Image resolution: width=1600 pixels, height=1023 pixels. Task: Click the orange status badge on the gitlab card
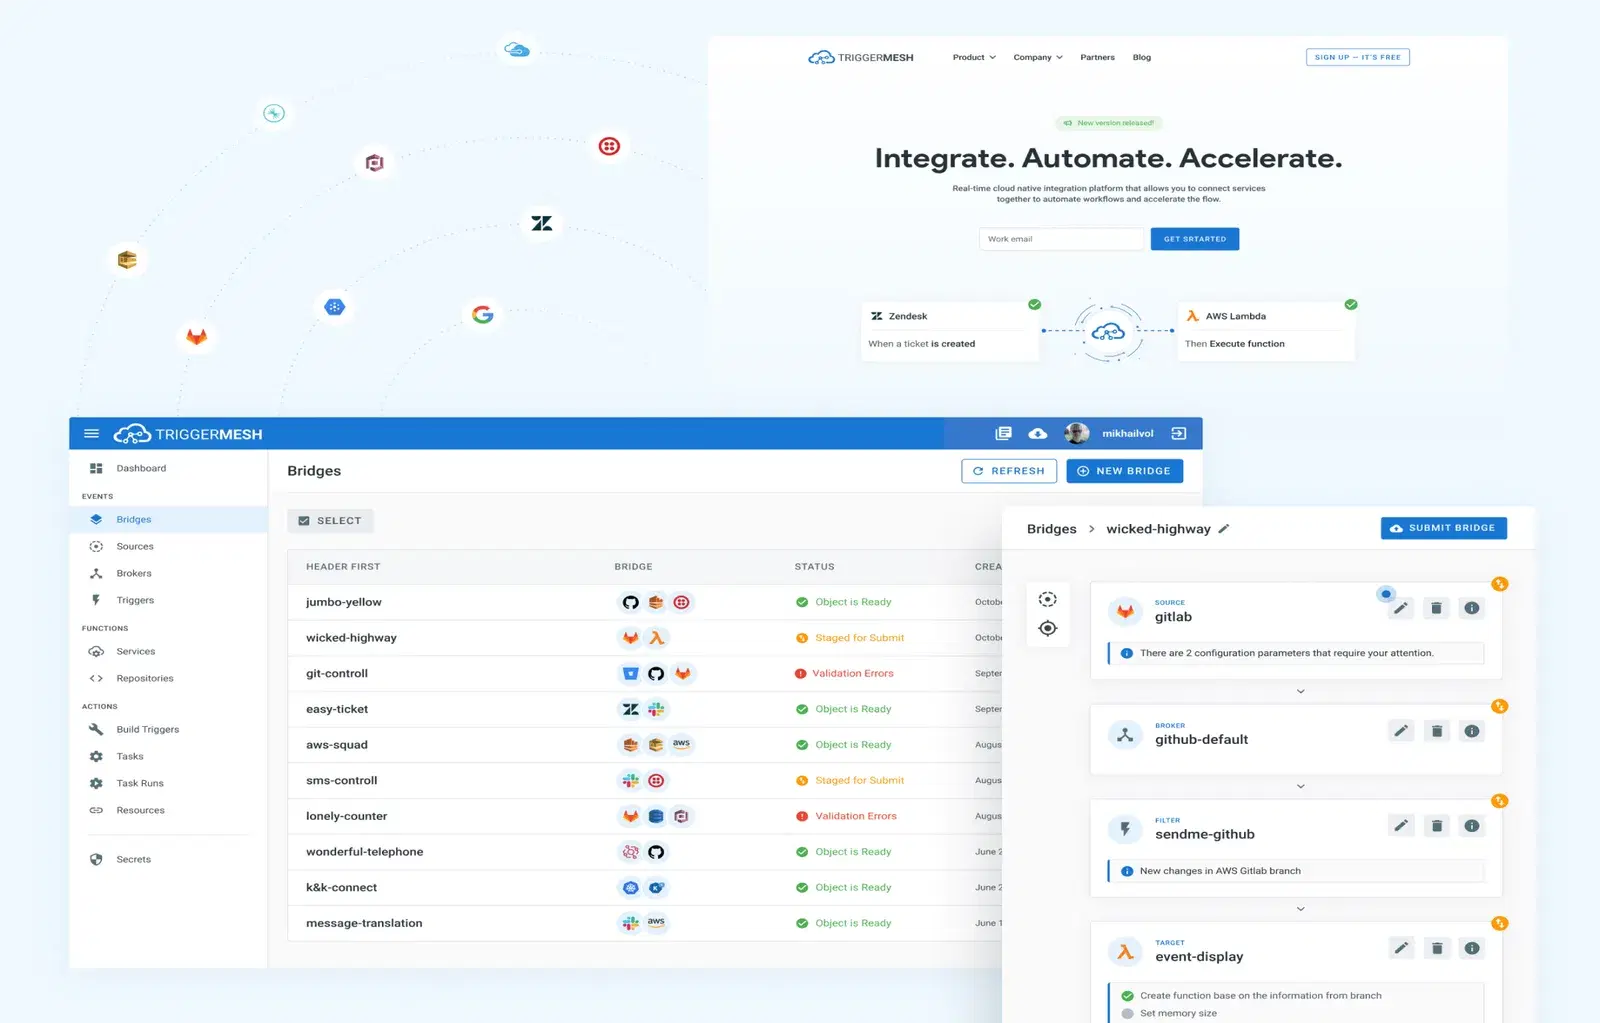click(1500, 584)
